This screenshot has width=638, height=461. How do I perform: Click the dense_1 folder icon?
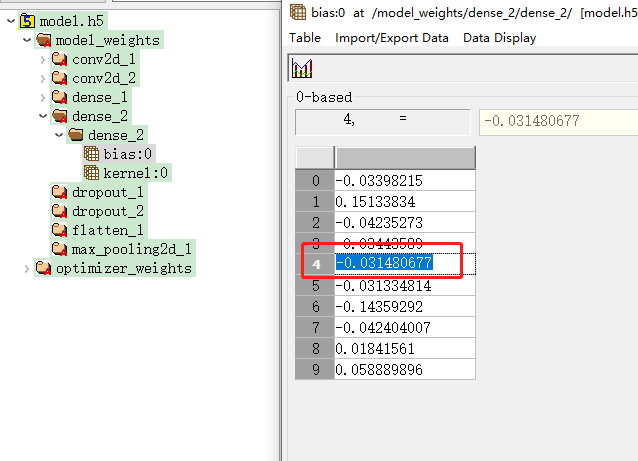[x=59, y=97]
